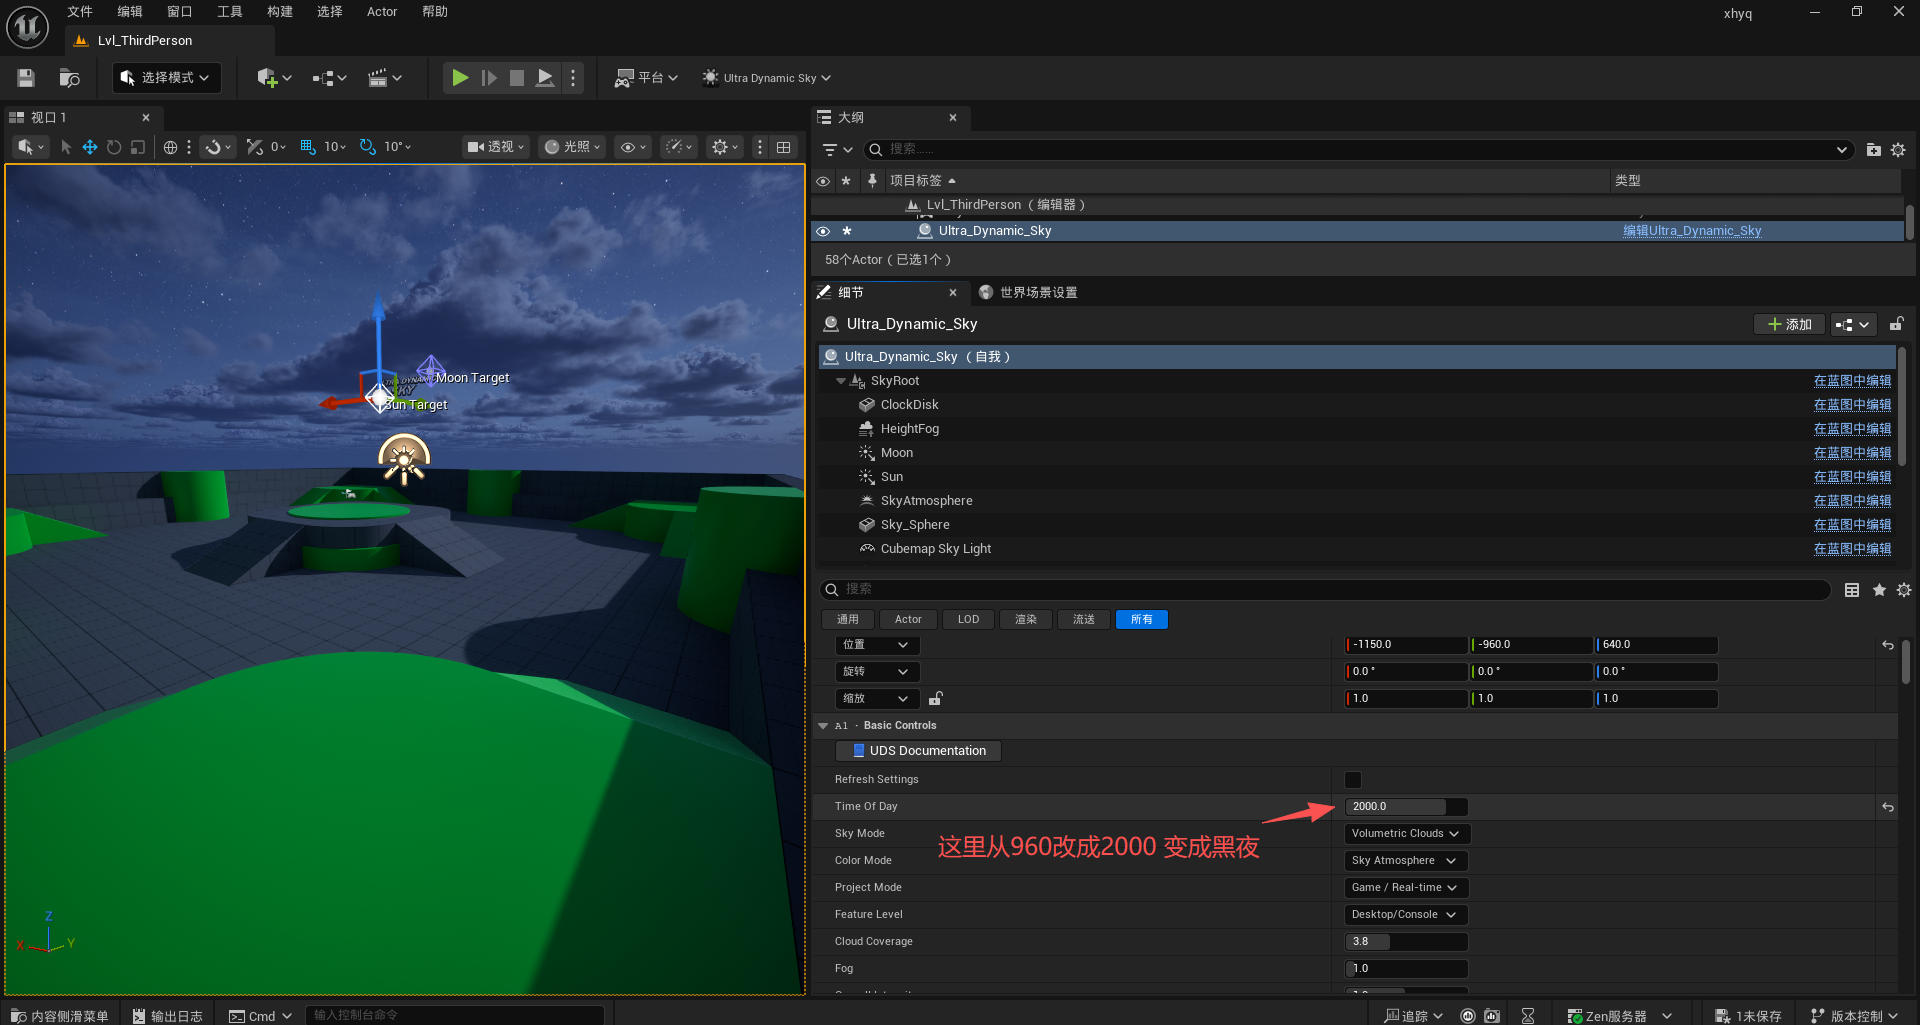Activate the Translate move gizmo tool

90,147
